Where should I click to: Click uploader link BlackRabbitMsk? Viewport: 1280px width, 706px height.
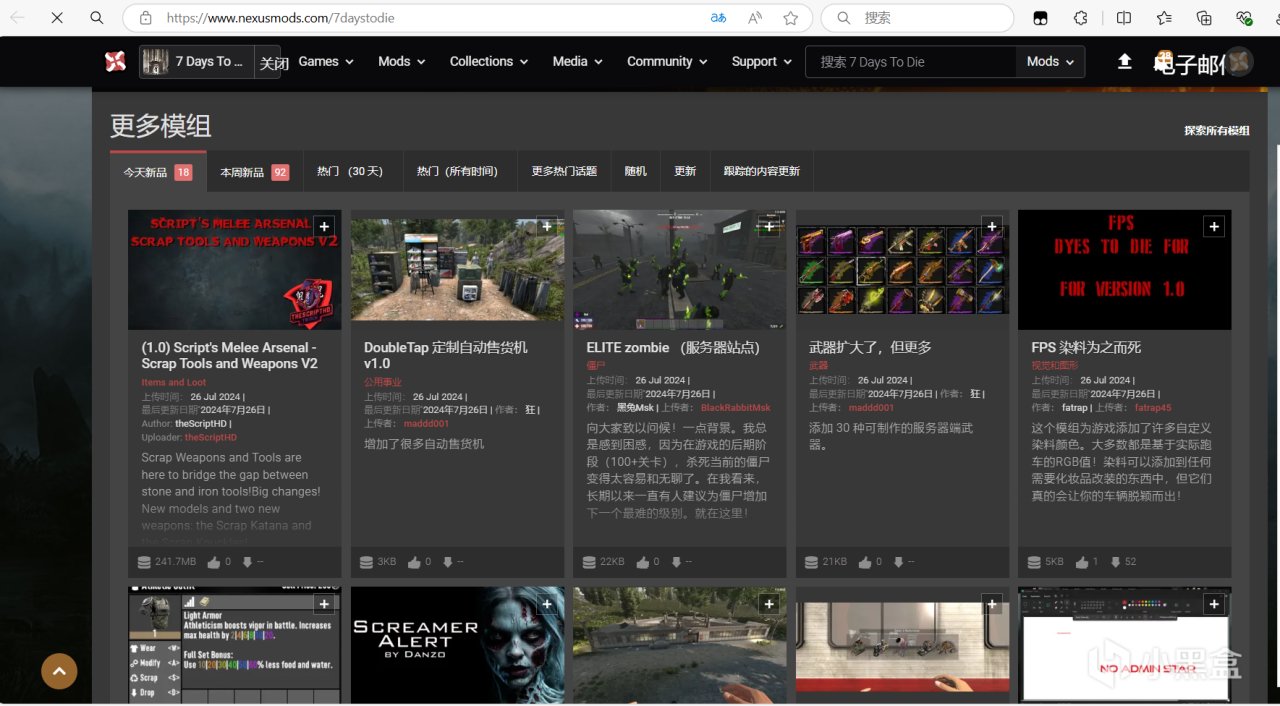736,408
